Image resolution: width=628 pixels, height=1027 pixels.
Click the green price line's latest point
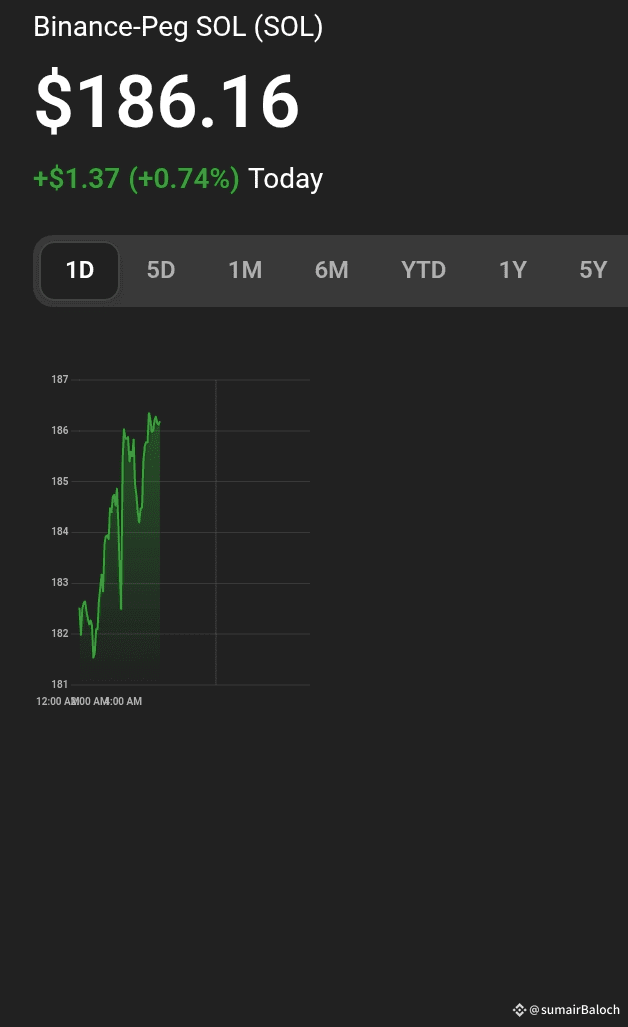click(x=159, y=421)
